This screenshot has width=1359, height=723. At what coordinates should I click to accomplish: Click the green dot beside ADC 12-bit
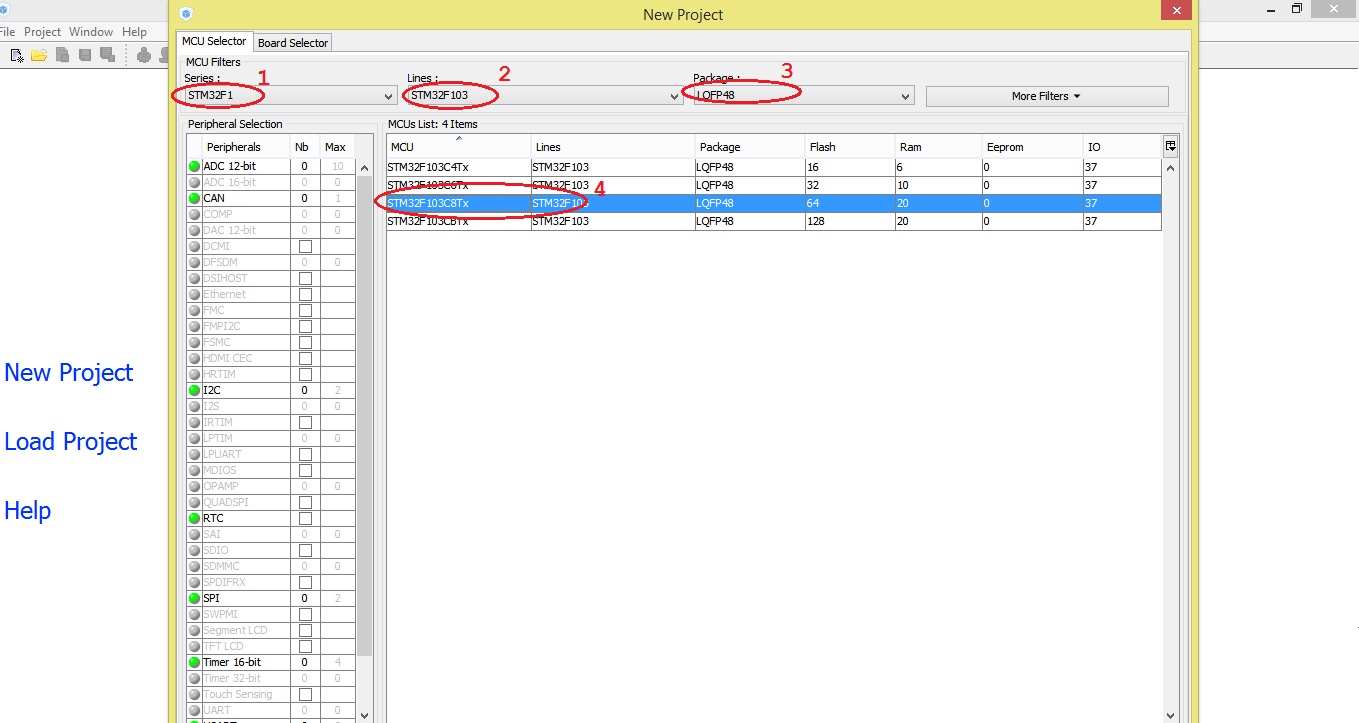[194, 166]
